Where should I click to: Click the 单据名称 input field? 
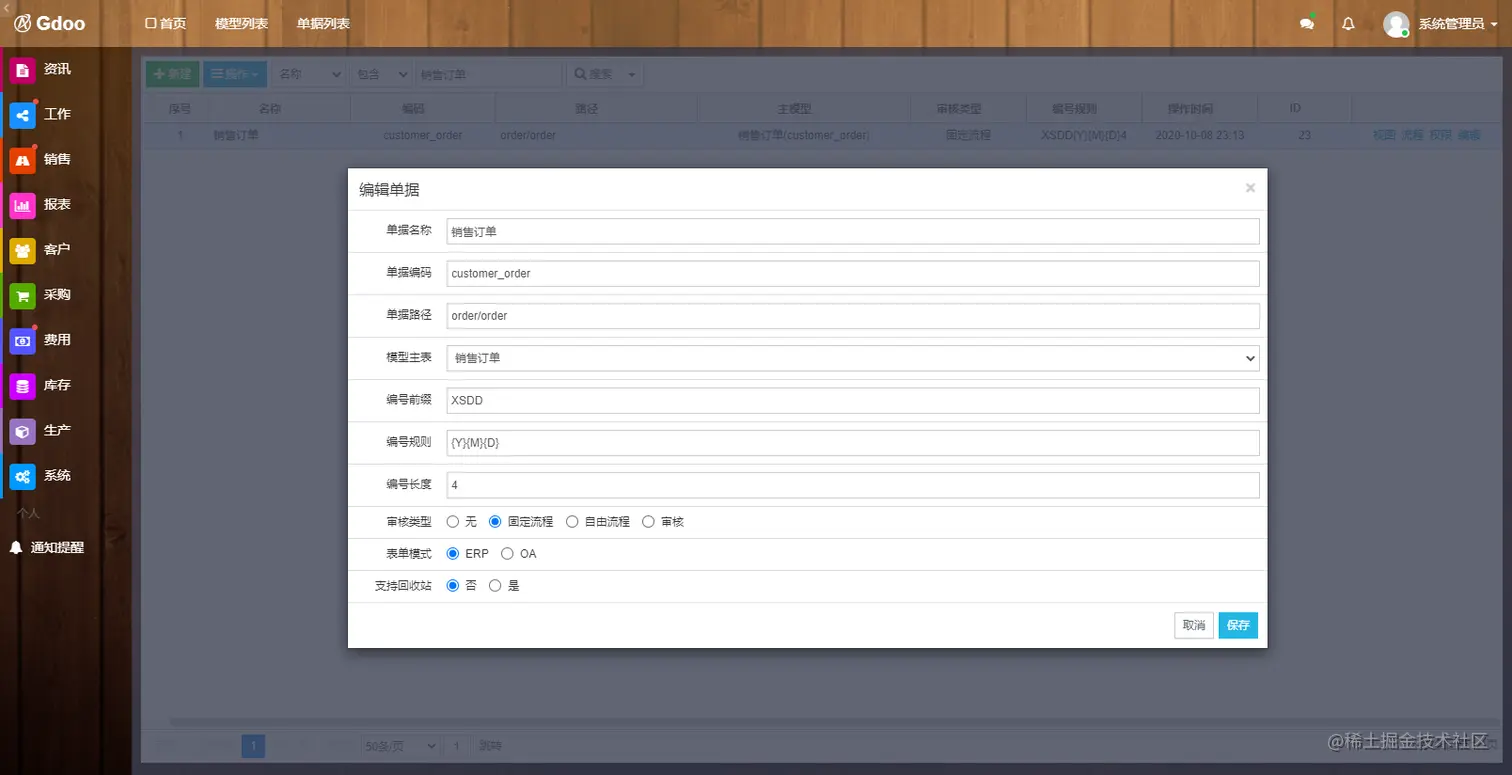tap(853, 231)
